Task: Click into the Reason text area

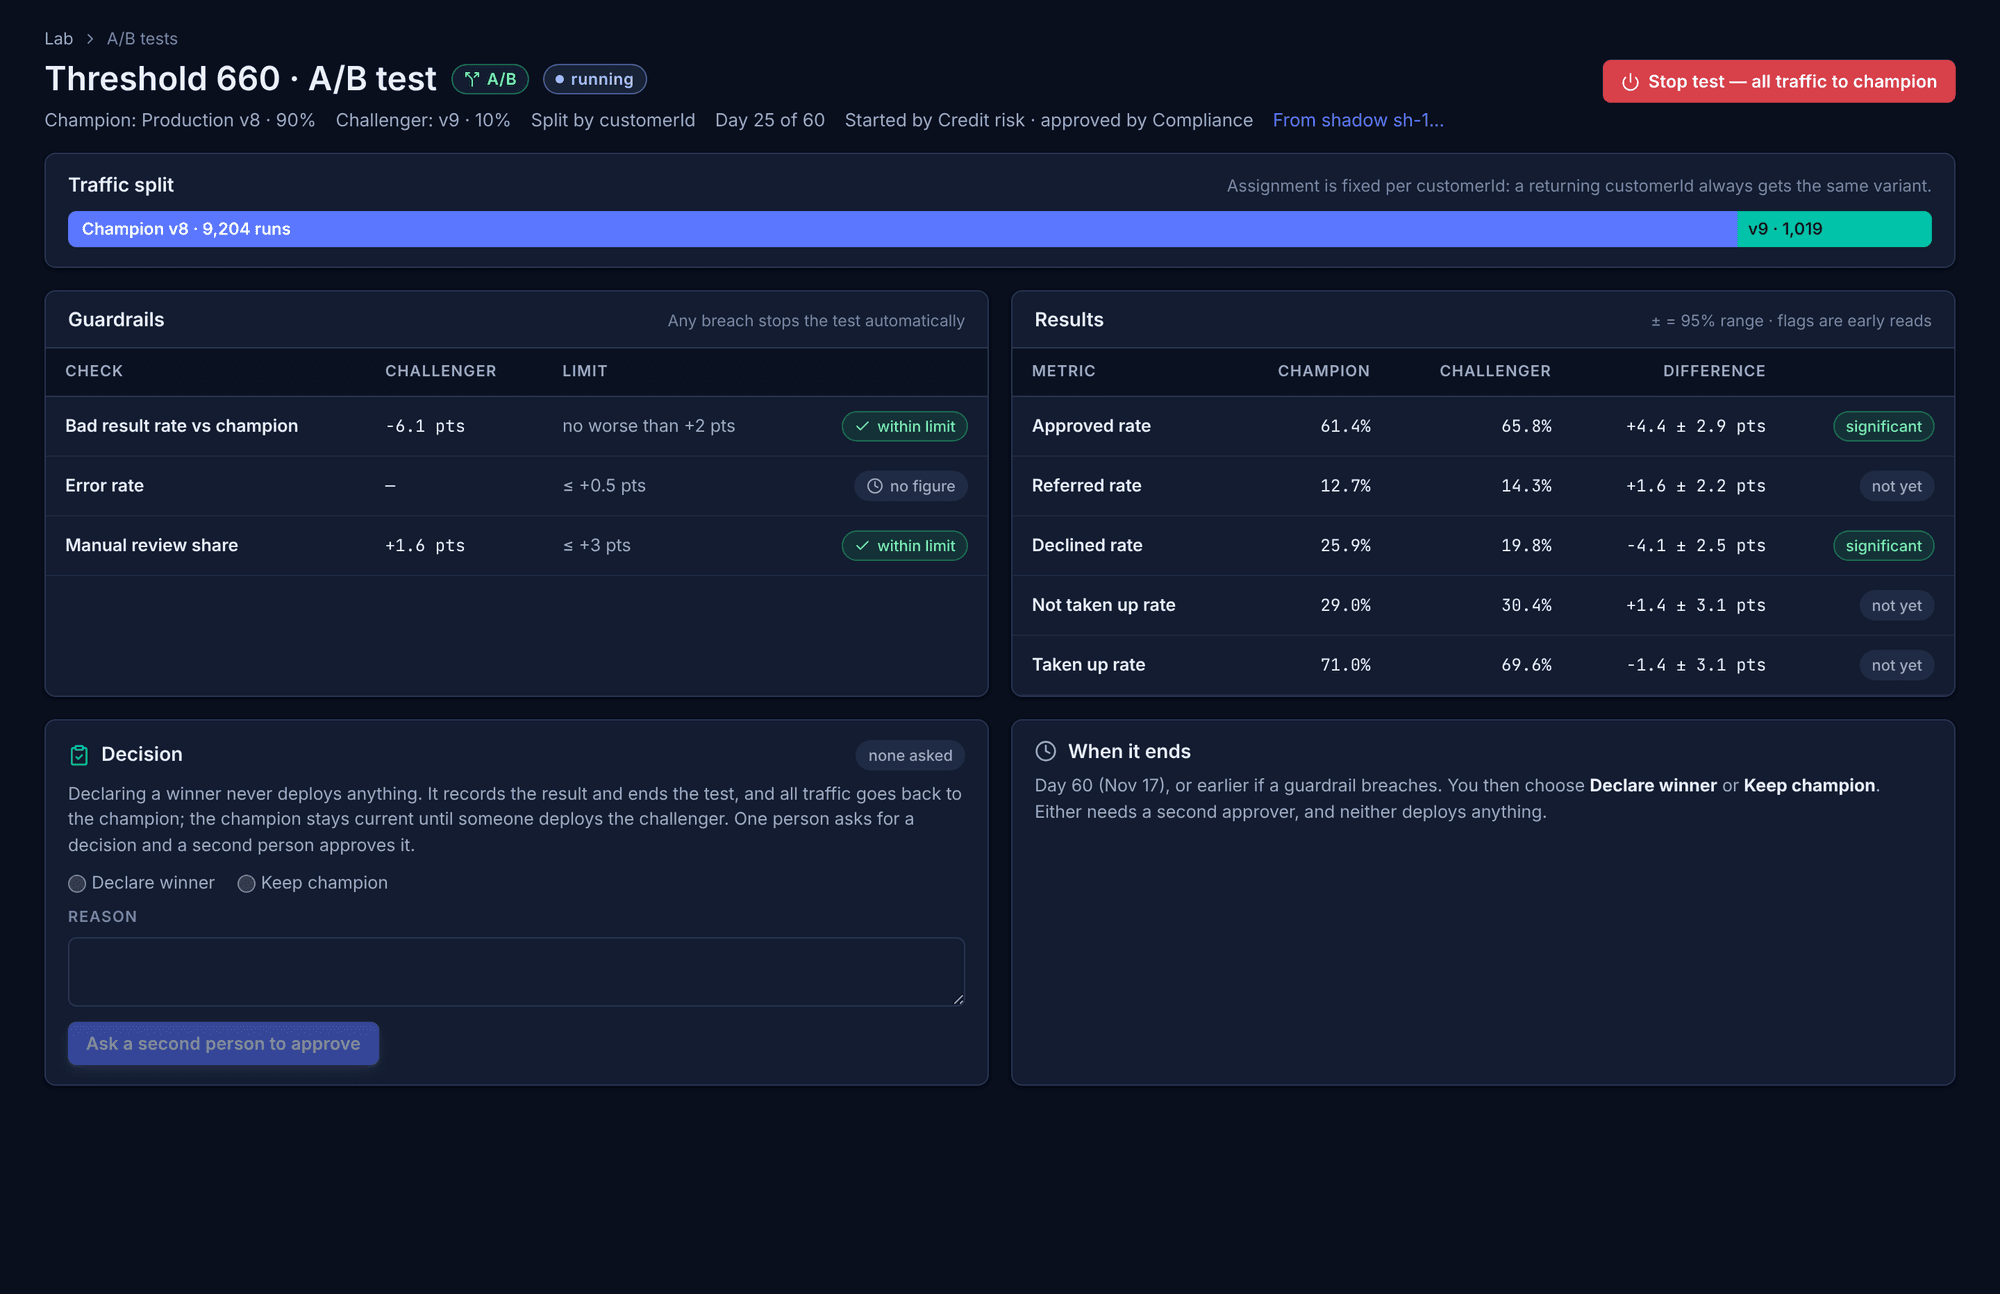Action: pos(516,972)
